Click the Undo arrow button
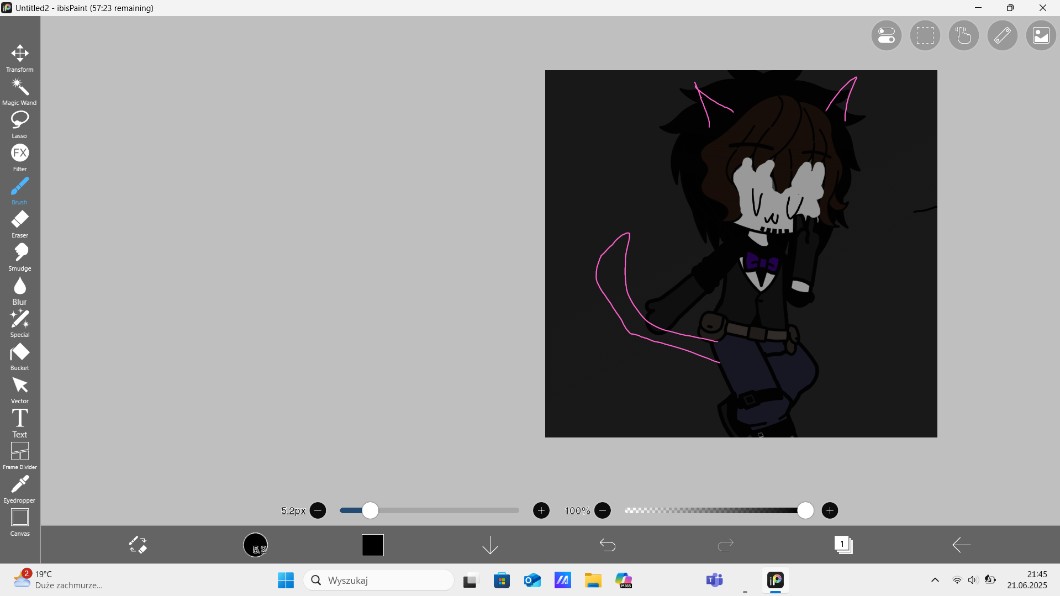The height and width of the screenshot is (596, 1060). pyautogui.click(x=607, y=545)
